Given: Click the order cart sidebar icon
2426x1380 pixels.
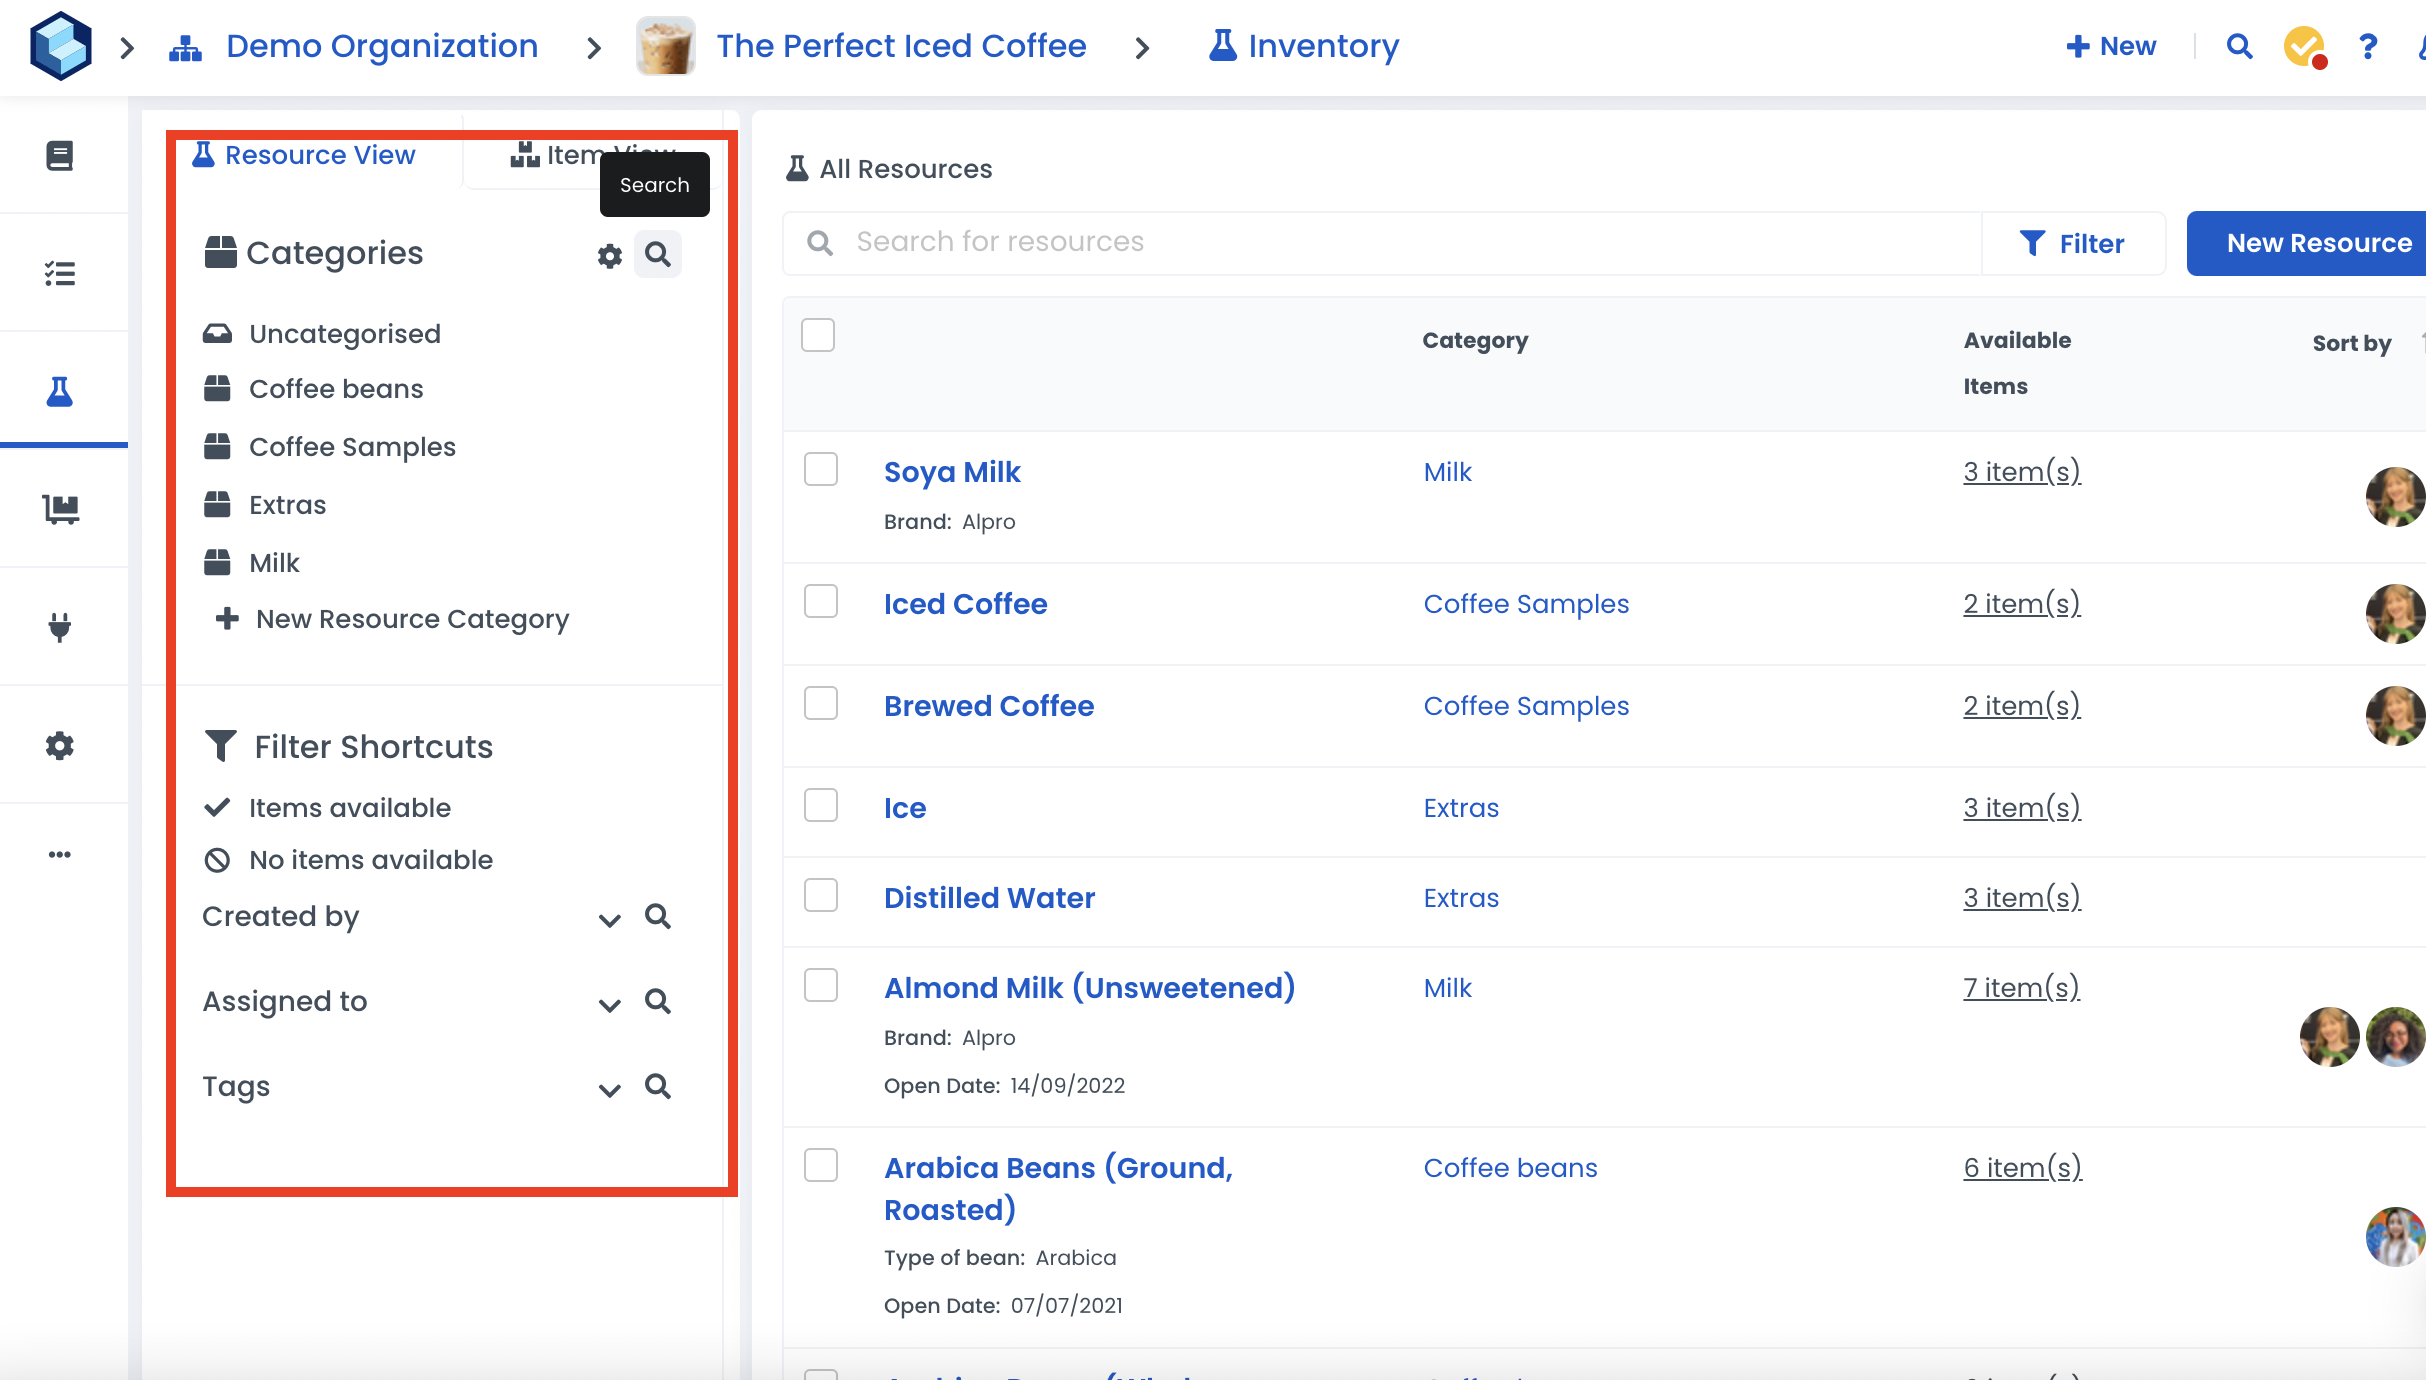Looking at the screenshot, I should [60, 509].
